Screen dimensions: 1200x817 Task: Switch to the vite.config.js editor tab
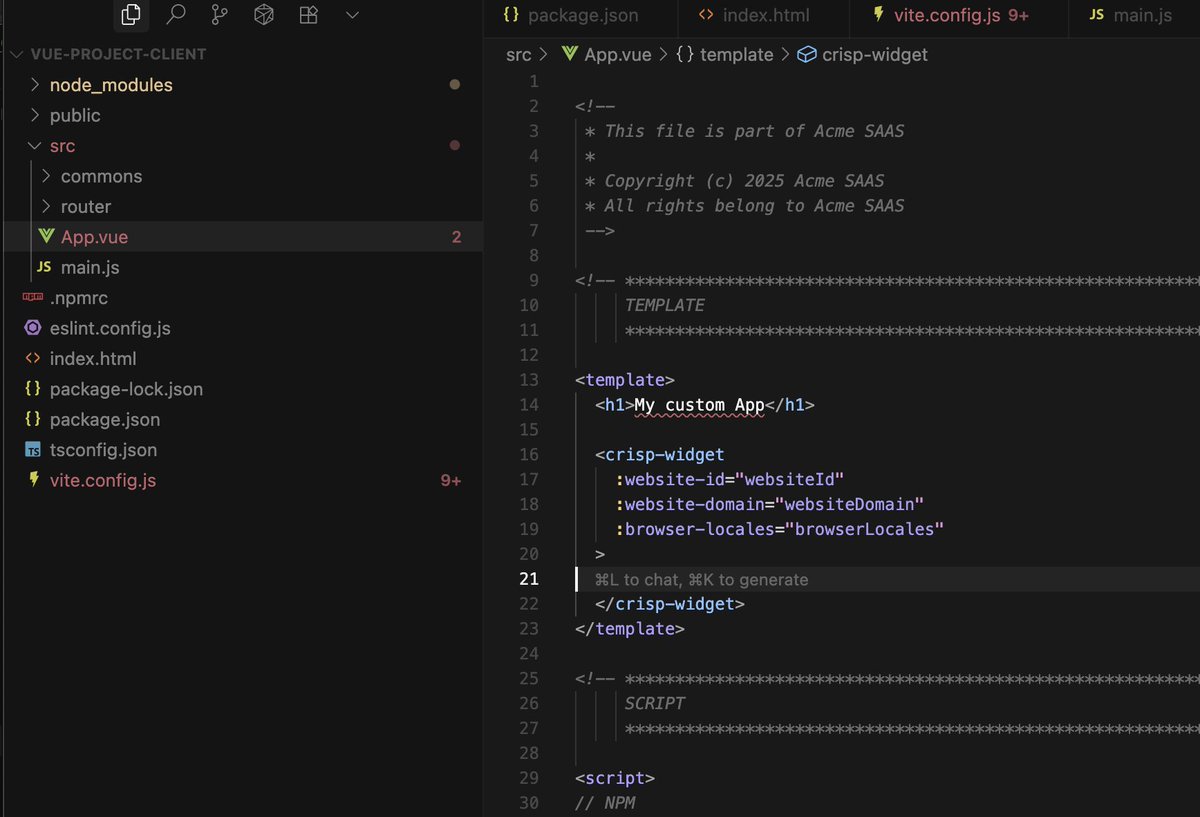point(958,15)
